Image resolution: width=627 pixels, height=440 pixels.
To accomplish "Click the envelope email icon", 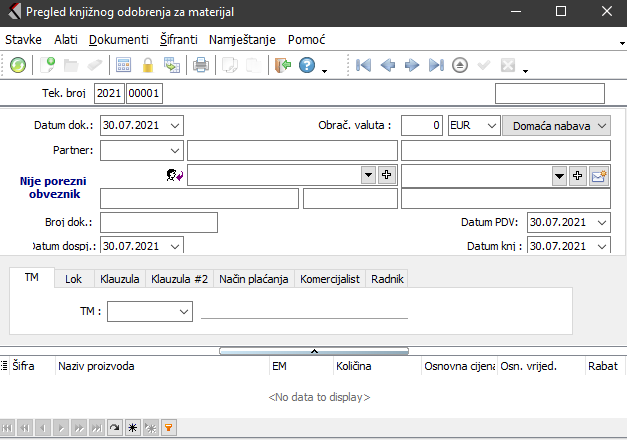I will coord(599,175).
